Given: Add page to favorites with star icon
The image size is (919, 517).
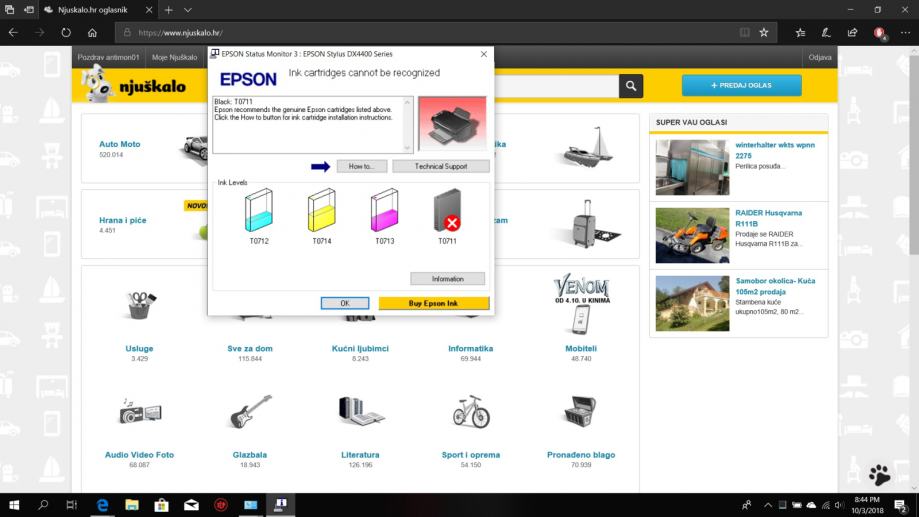Looking at the screenshot, I should click(764, 33).
